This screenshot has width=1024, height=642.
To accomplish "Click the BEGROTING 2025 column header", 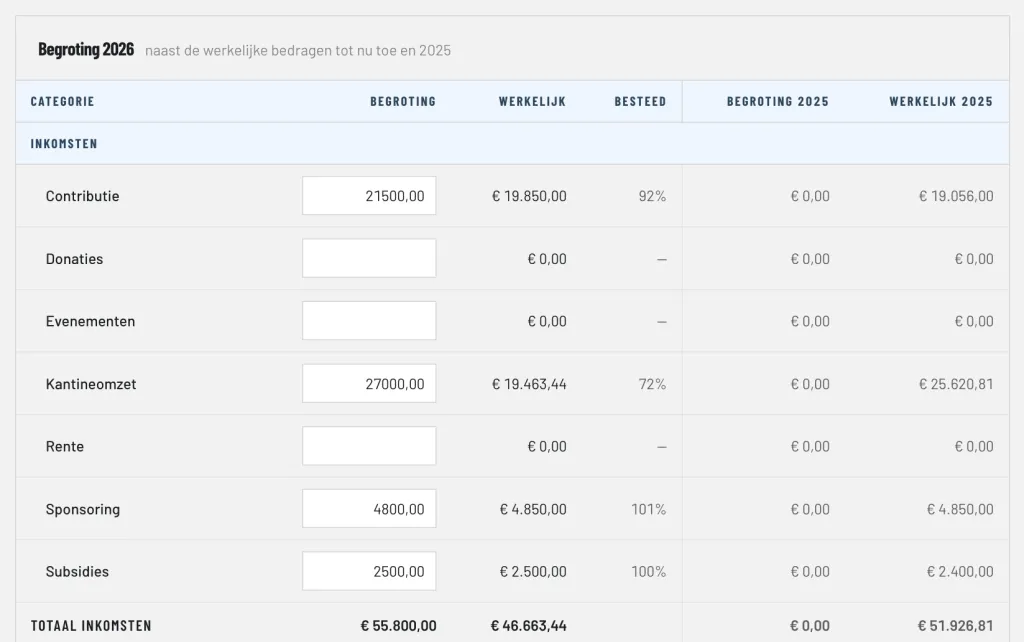I will tap(778, 101).
